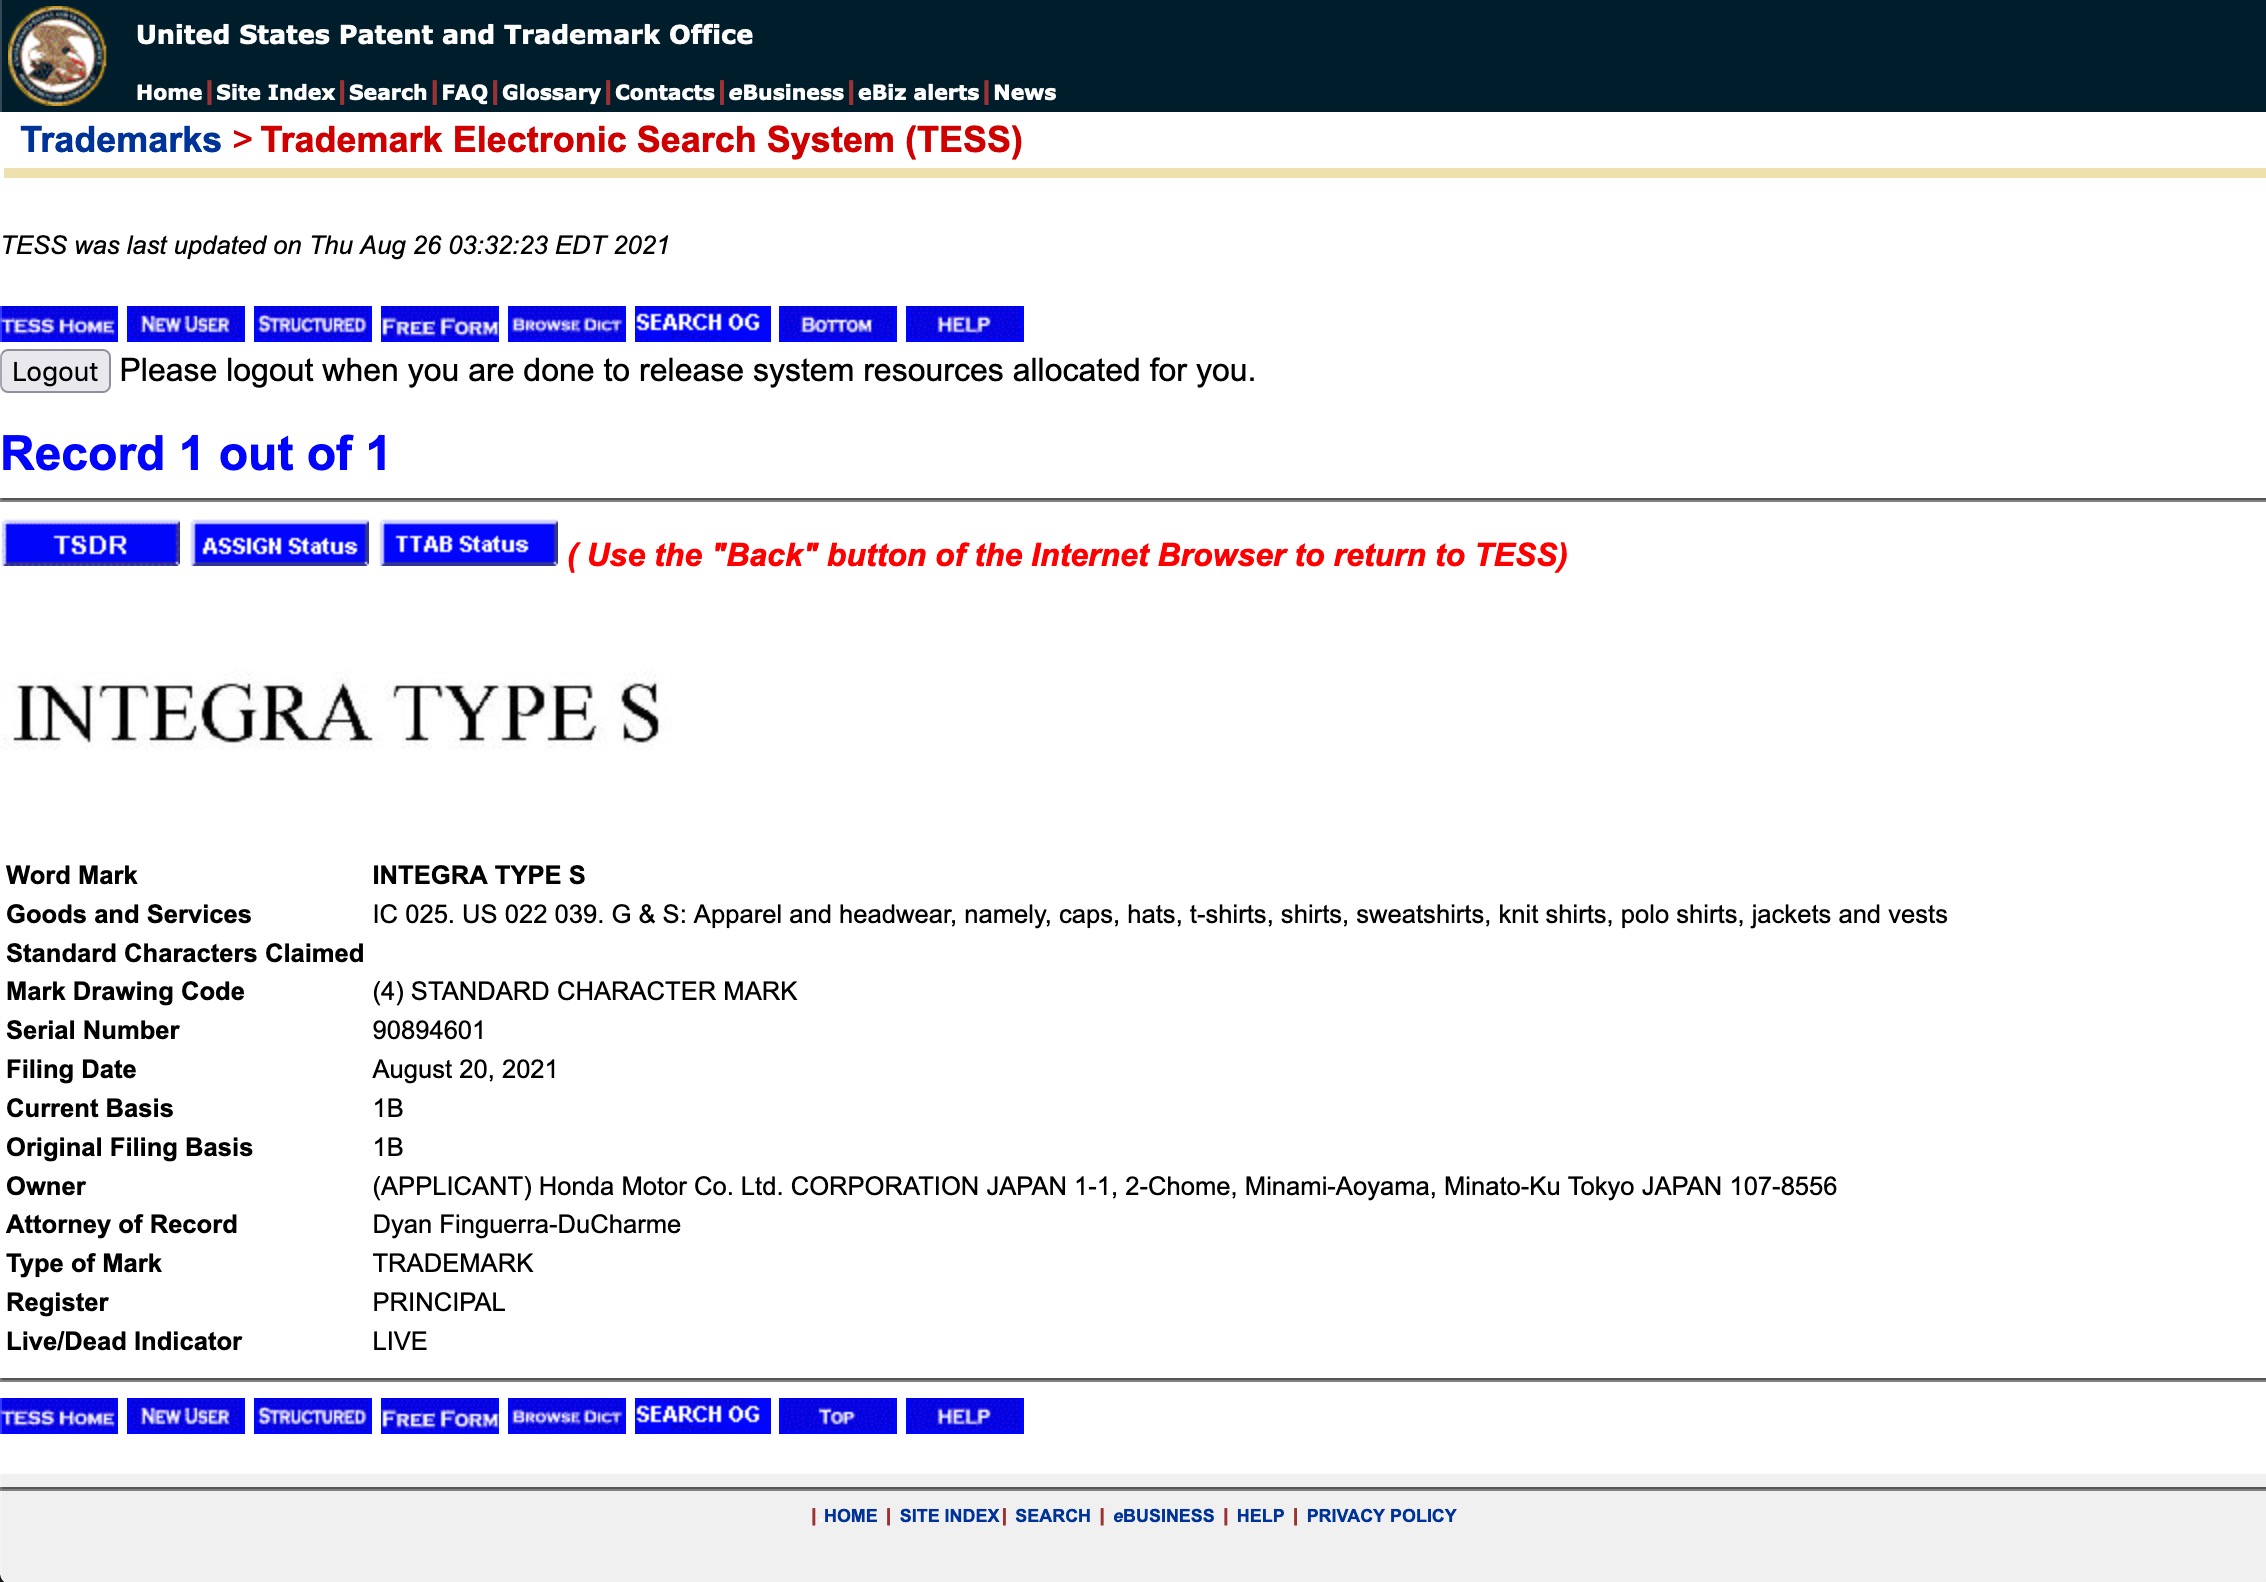
Task: Click the bottom Structured search button
Action: (x=313, y=1416)
